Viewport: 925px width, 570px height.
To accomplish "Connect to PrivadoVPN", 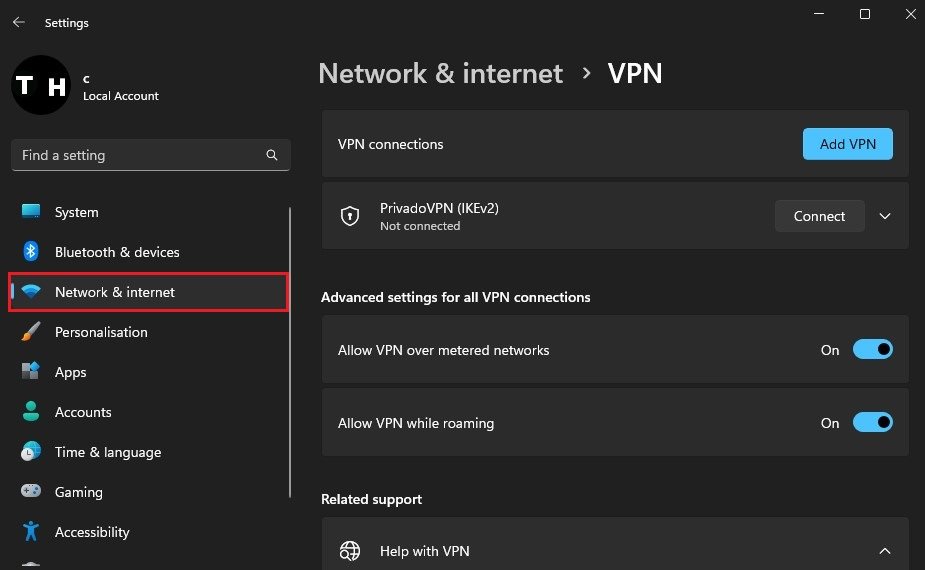I will 819,216.
